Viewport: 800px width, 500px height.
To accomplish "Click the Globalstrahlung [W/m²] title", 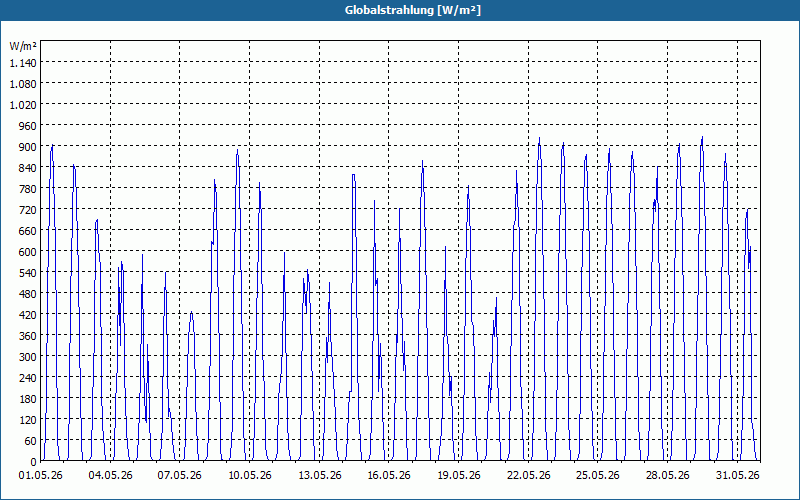I will click(413, 10).
